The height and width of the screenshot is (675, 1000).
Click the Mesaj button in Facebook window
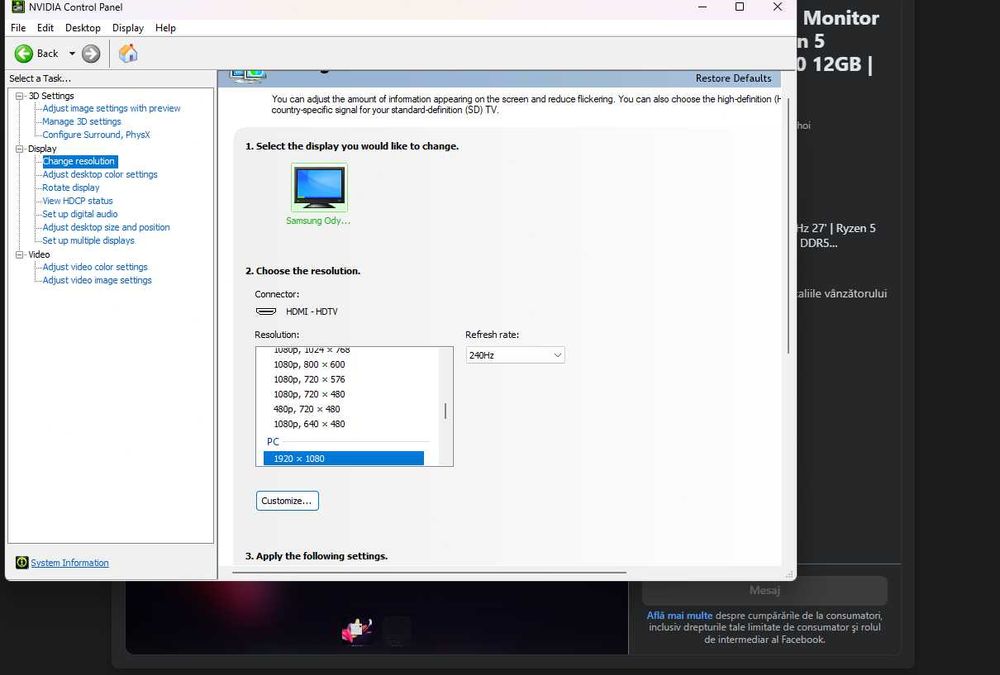(765, 590)
